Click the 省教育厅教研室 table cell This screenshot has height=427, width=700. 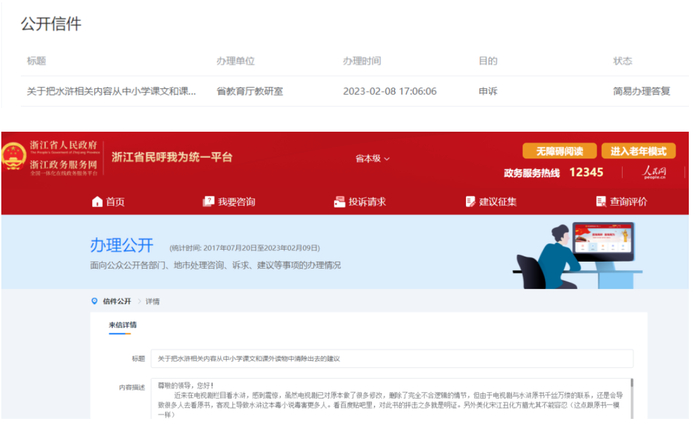(x=250, y=91)
